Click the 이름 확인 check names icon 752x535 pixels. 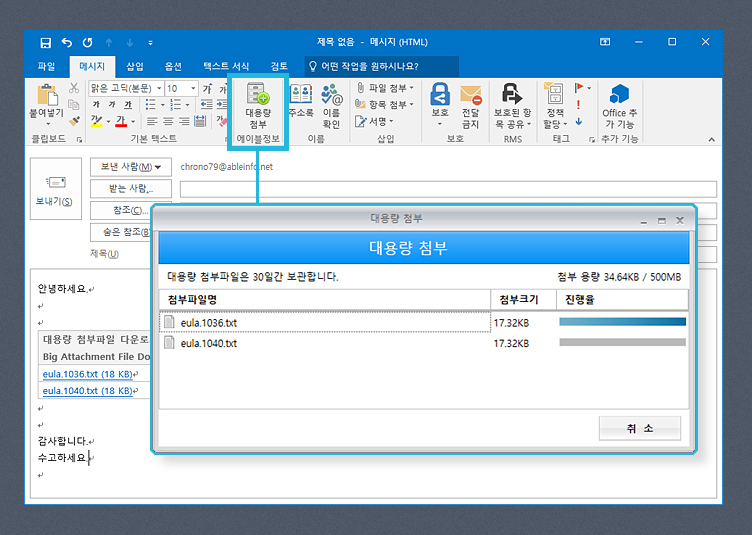(332, 105)
